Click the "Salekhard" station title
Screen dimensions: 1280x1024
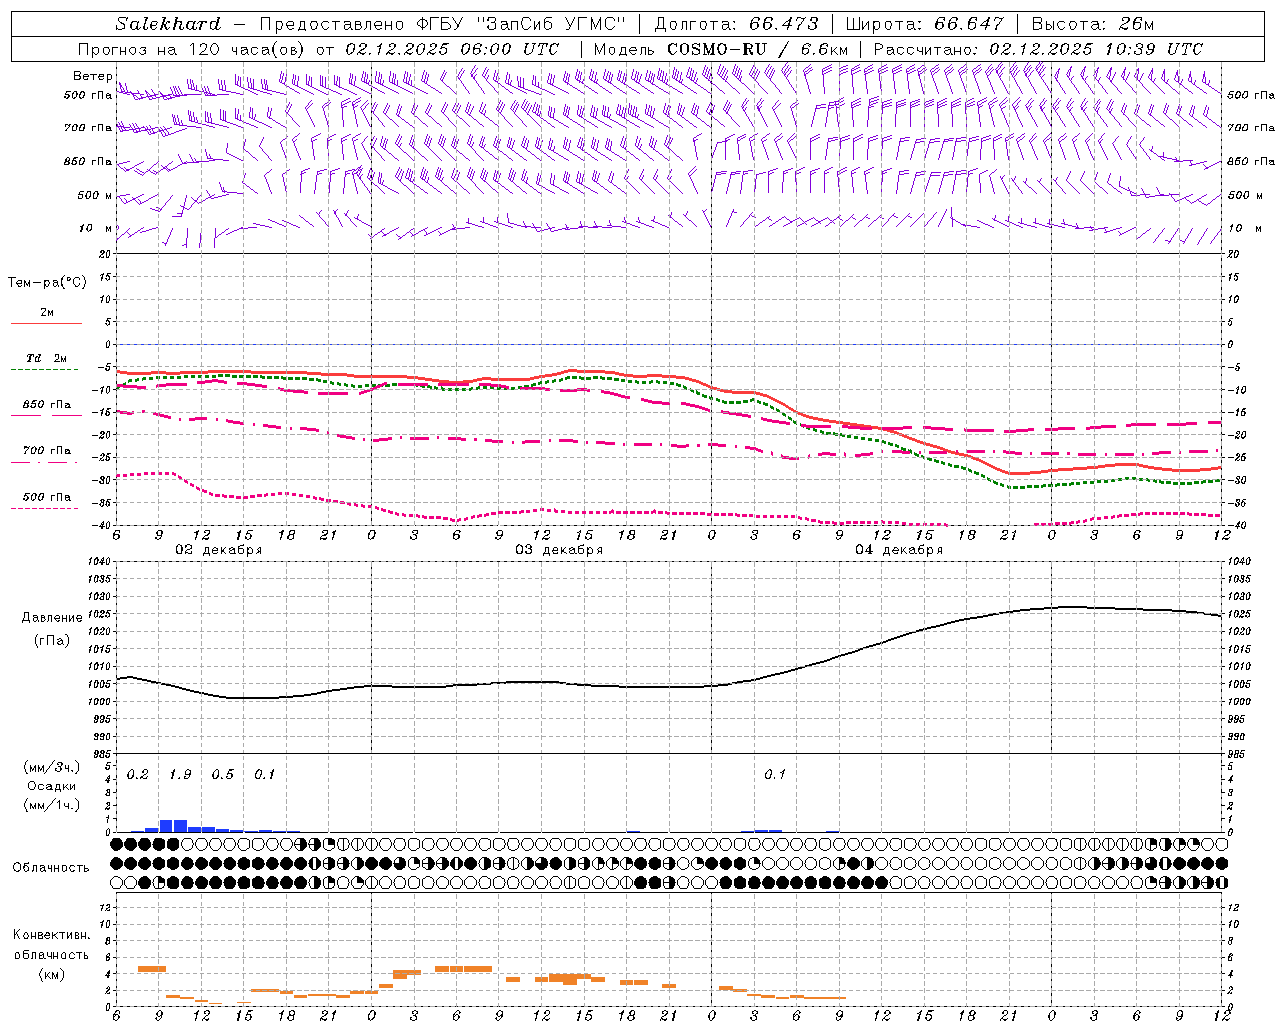coord(168,24)
